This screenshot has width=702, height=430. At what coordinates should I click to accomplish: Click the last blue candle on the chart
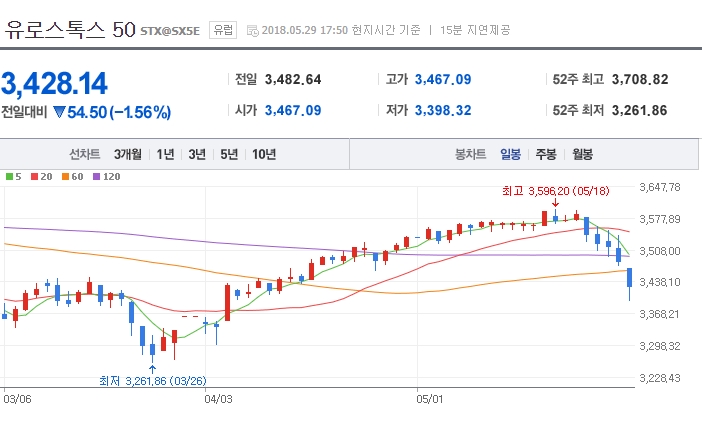click(630, 283)
